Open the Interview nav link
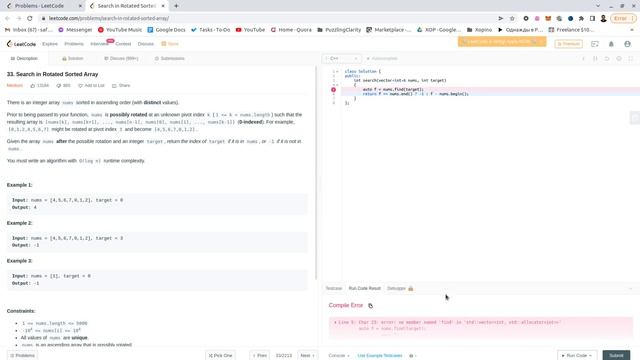This screenshot has height=360, width=640. click(99, 44)
